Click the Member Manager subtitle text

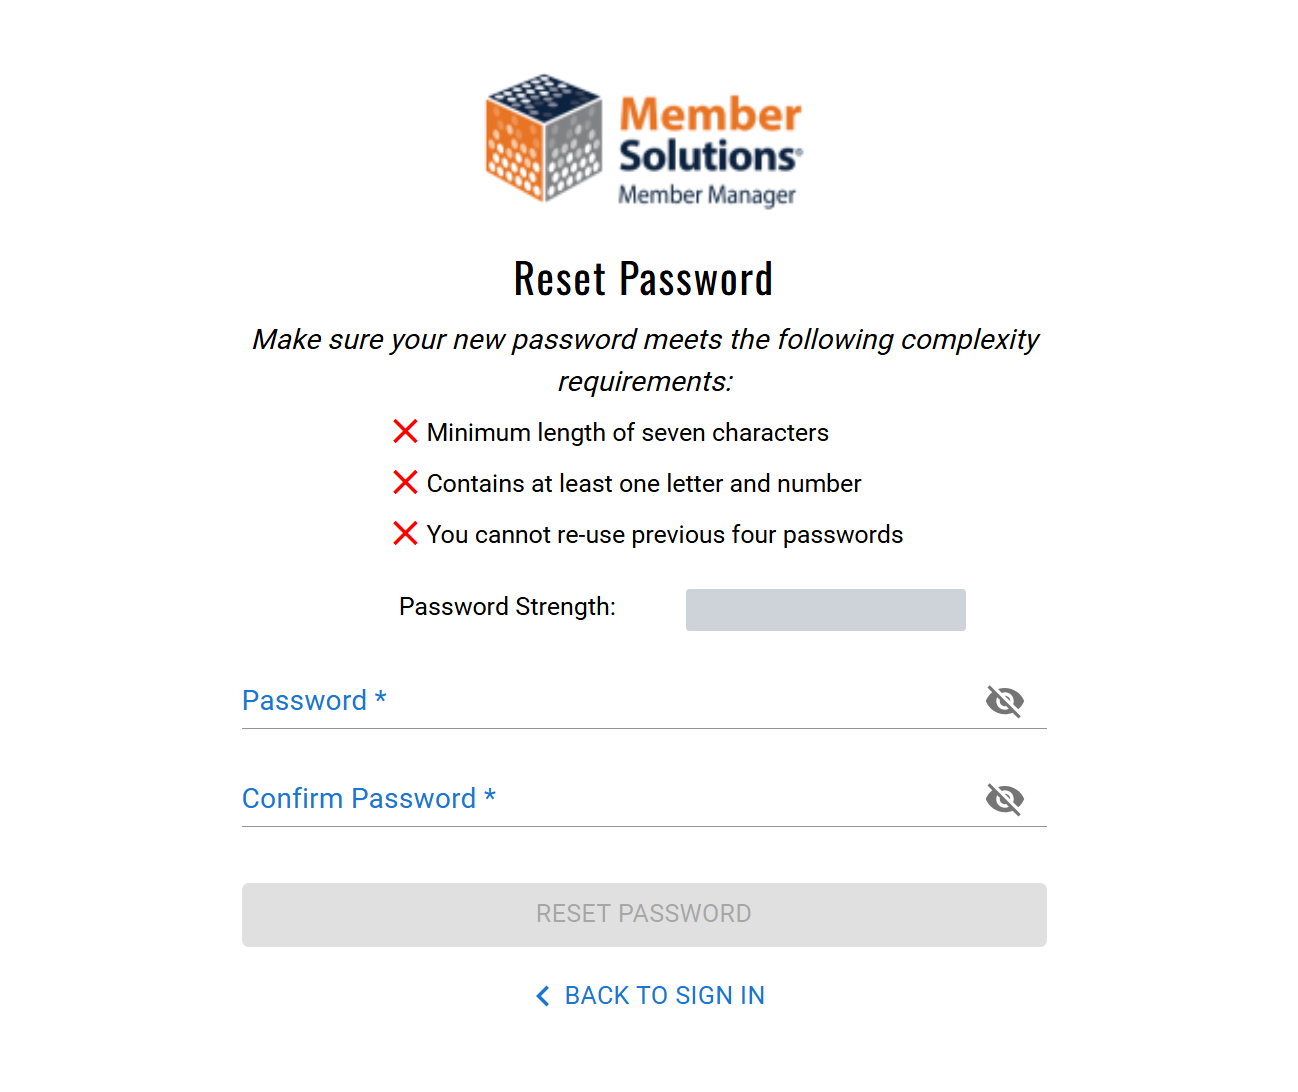tap(706, 195)
